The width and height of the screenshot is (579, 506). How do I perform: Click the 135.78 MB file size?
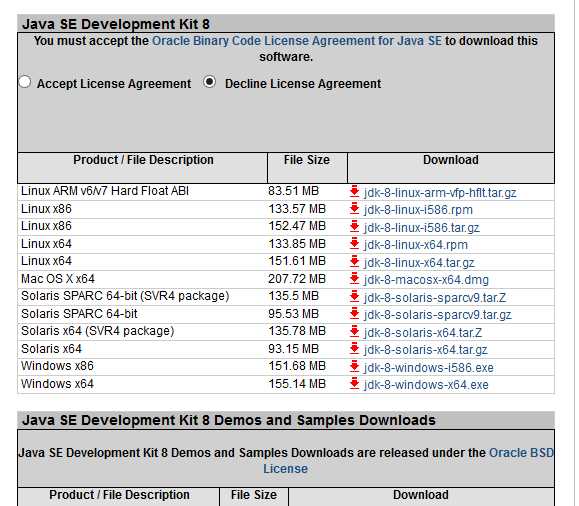click(x=297, y=331)
